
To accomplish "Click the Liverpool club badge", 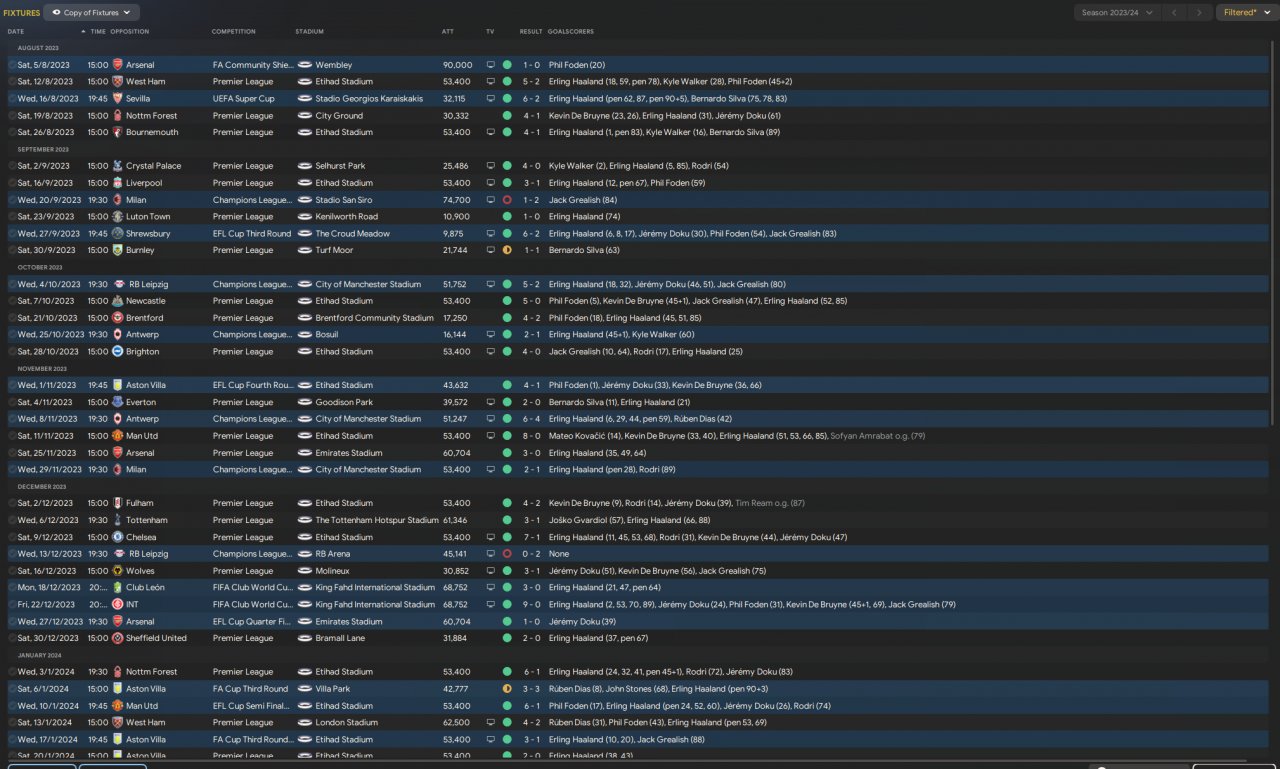I will (117, 183).
